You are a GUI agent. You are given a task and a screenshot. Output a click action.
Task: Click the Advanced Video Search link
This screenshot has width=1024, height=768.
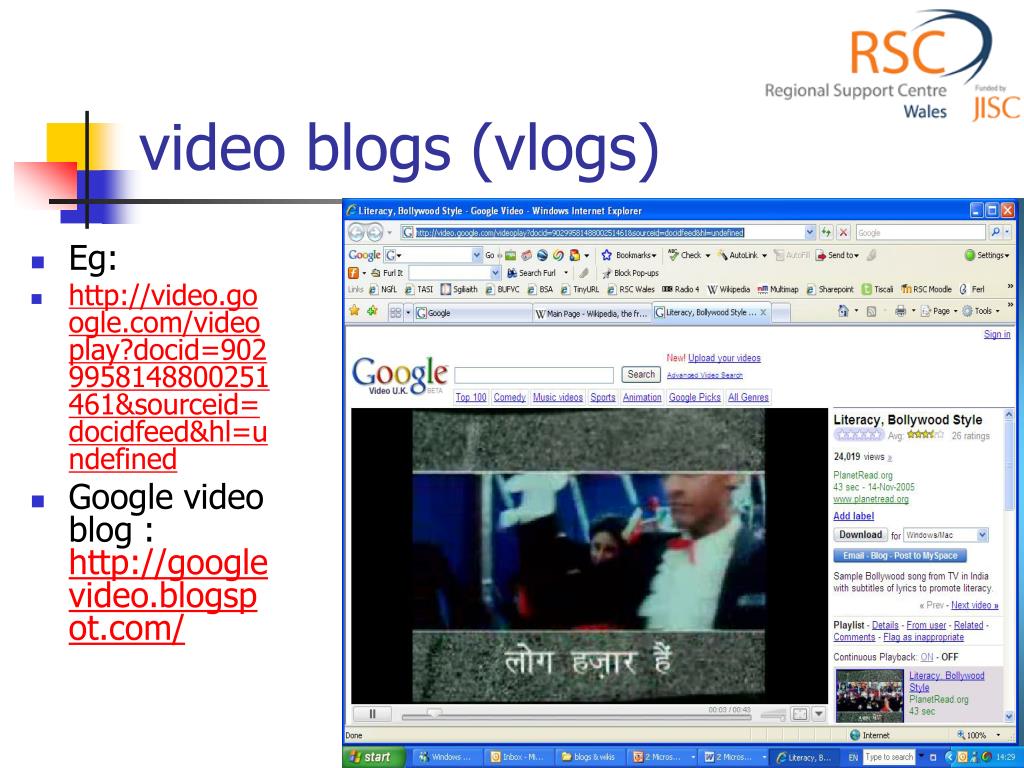[705, 375]
